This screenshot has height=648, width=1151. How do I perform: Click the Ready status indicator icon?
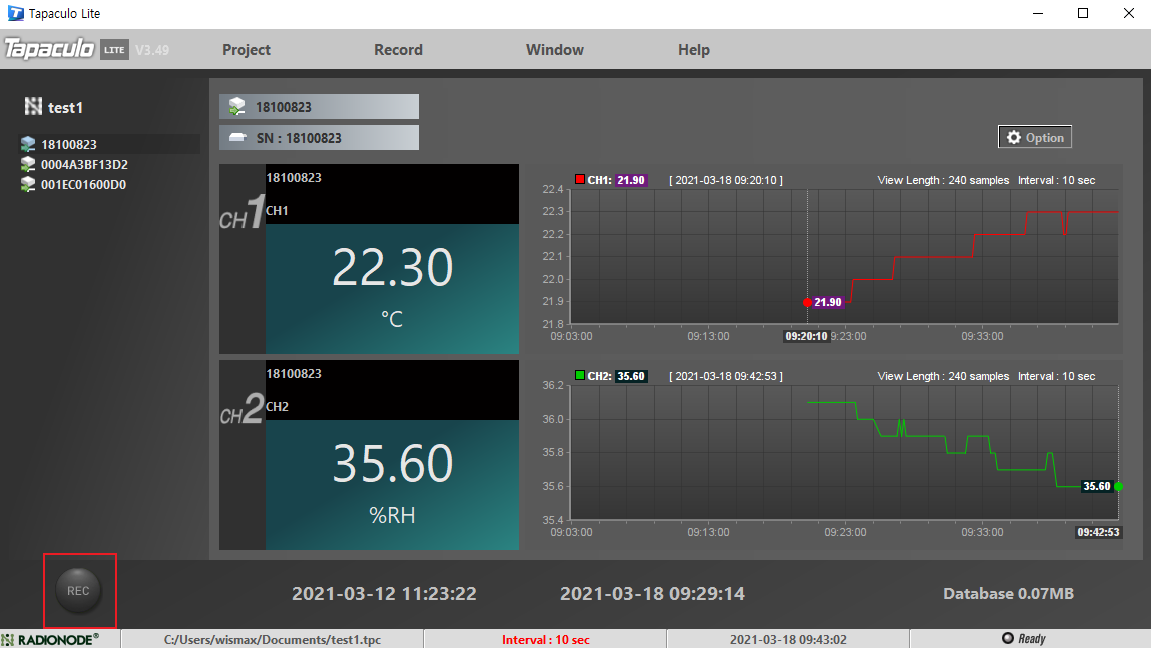click(1008, 638)
